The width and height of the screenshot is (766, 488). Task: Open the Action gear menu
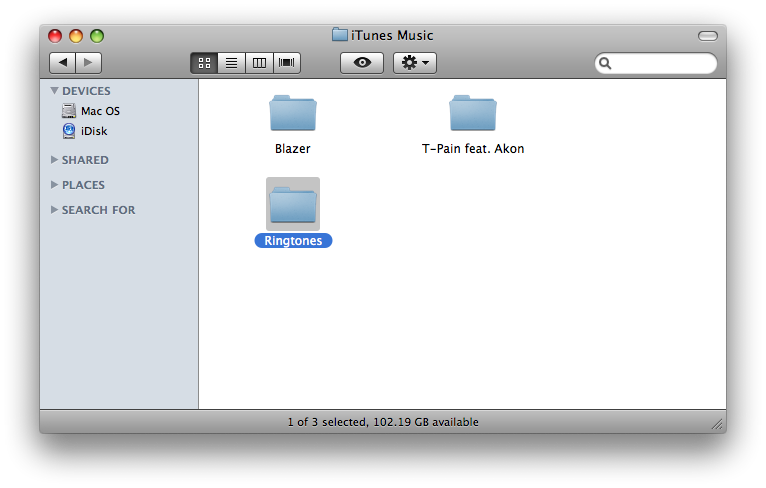[x=415, y=63]
